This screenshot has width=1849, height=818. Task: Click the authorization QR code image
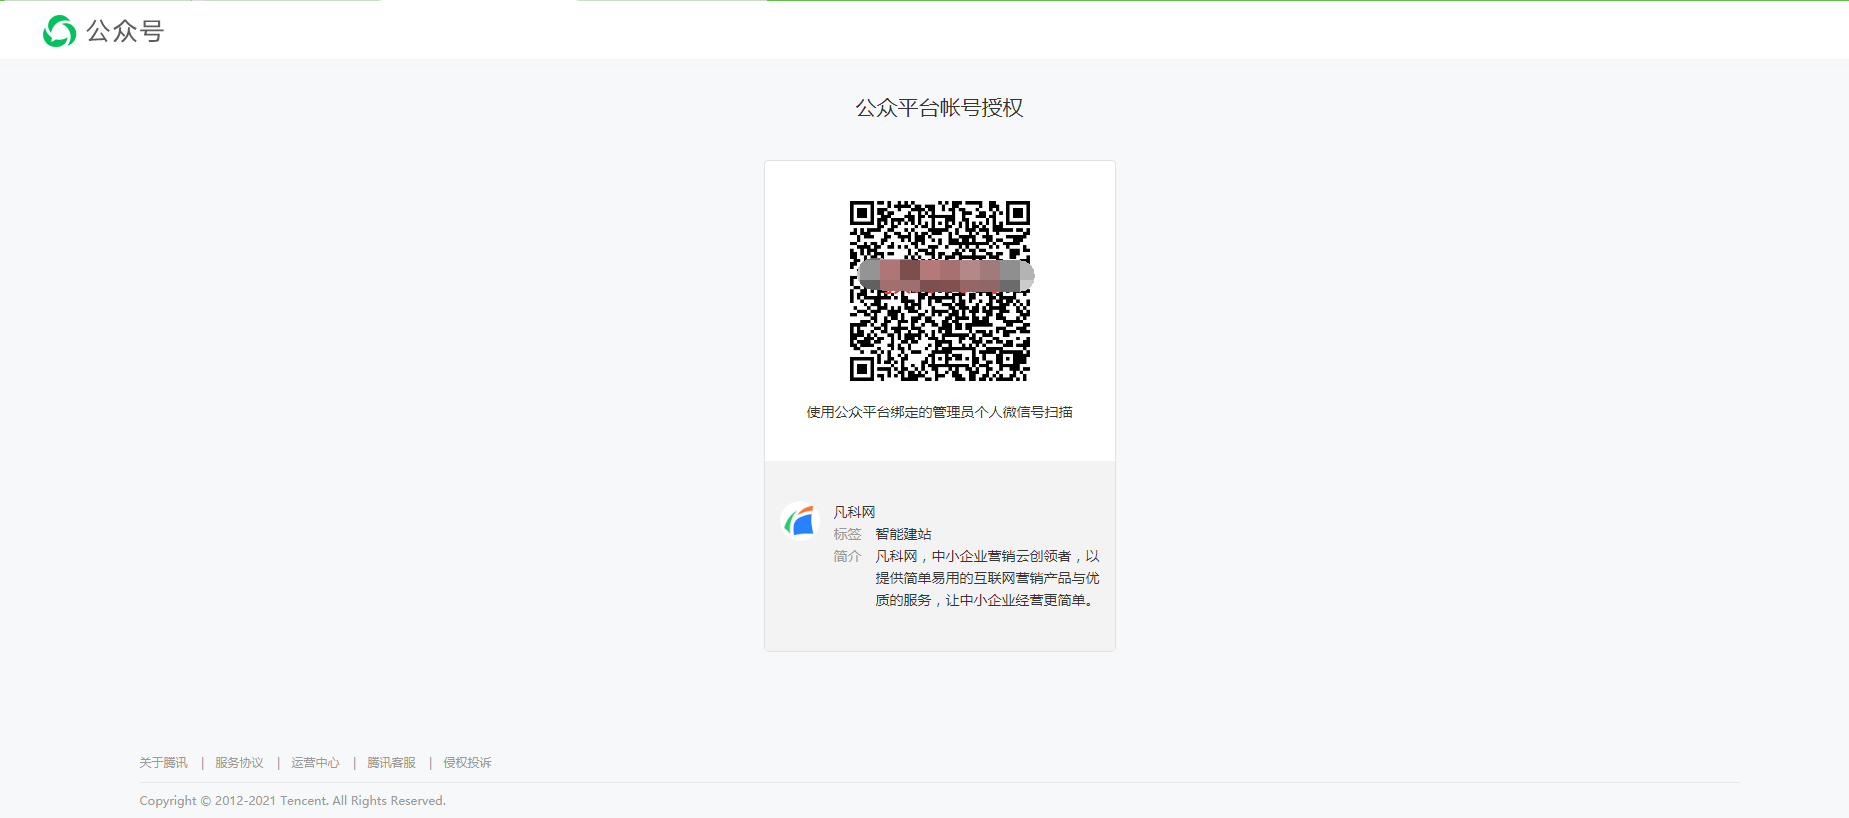(940, 291)
